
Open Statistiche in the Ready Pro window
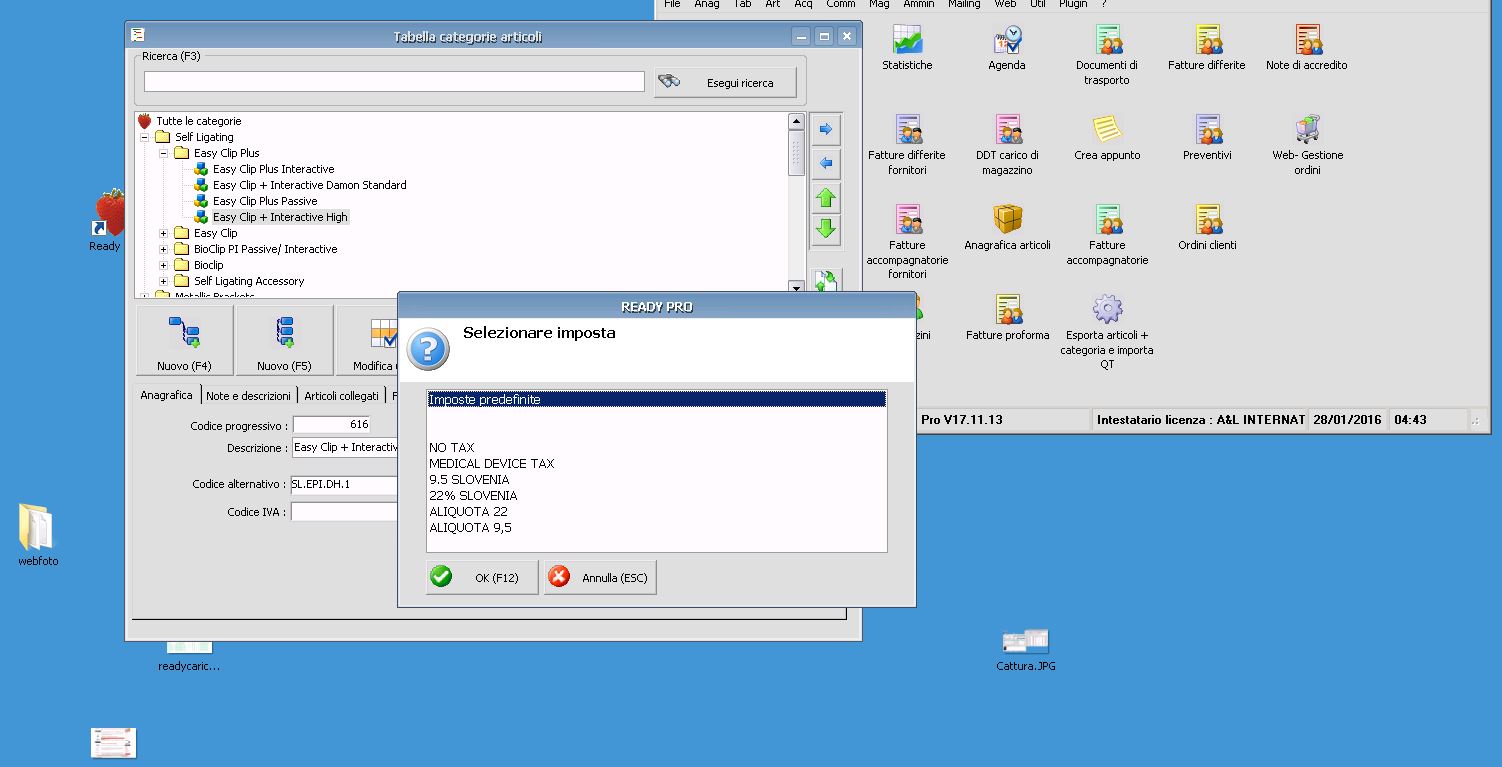pos(907,48)
